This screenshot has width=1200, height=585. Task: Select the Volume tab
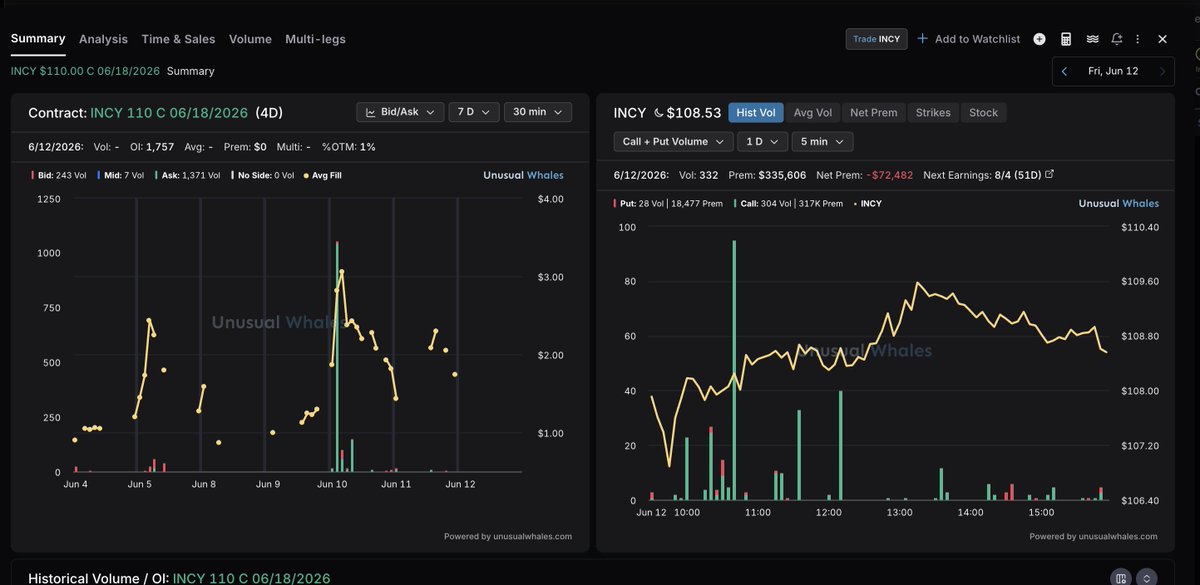(250, 39)
